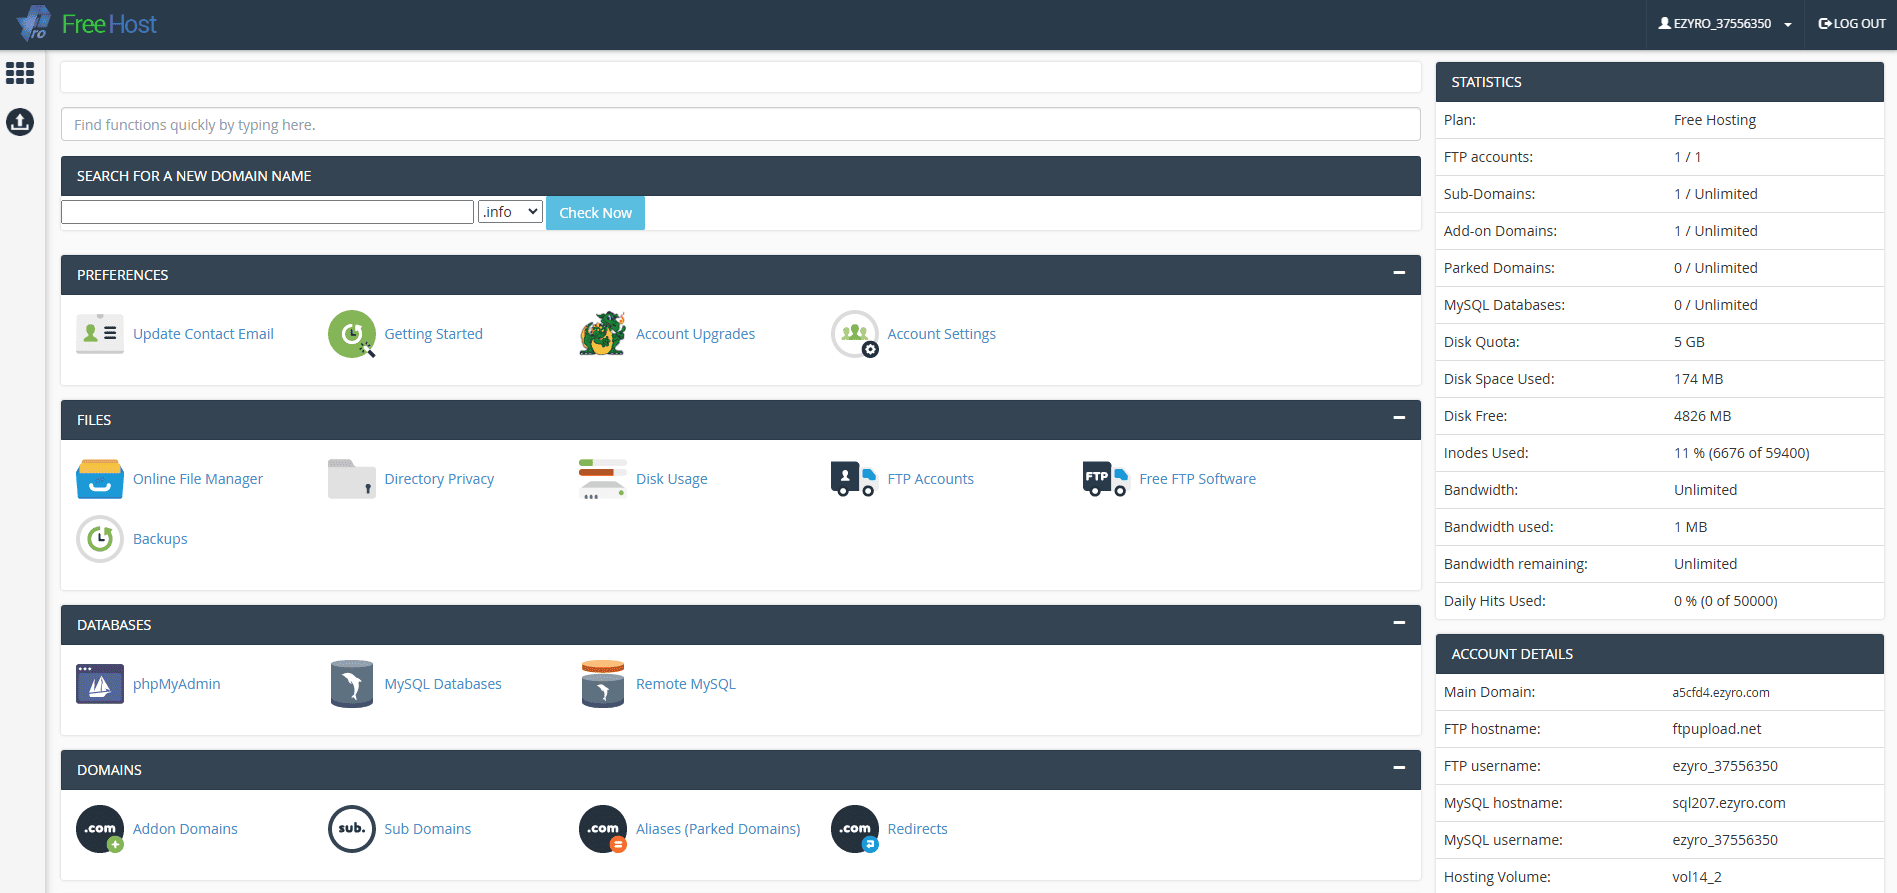1897x893 pixels.
Task: Click the phpMyAdmin sailboat icon
Action: (100, 684)
